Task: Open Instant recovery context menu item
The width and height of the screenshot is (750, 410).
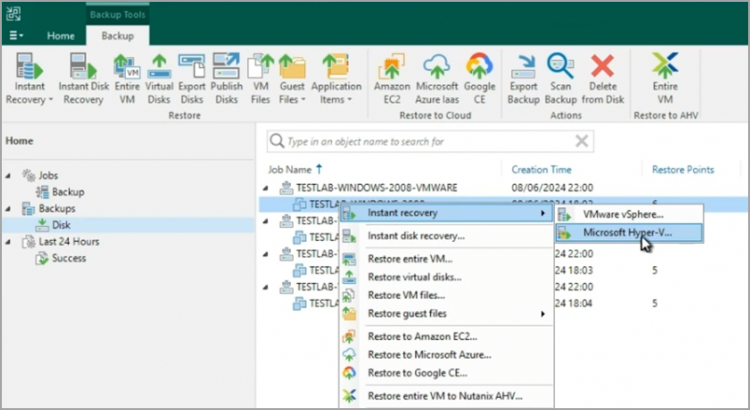Action: 446,213
